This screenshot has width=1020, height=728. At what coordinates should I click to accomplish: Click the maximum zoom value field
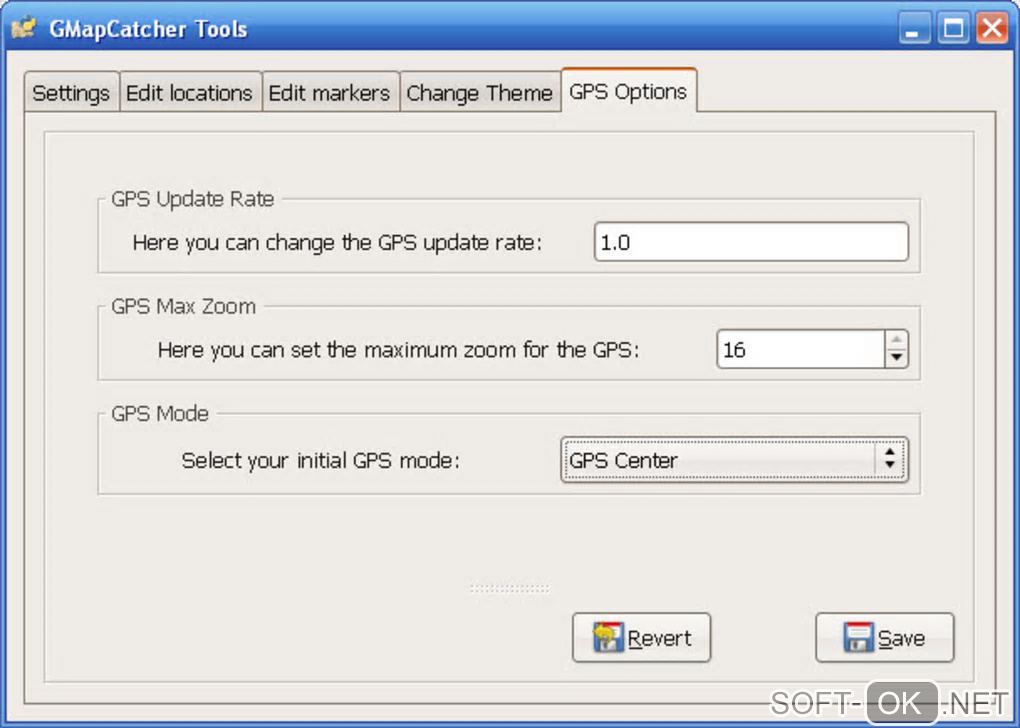(x=800, y=350)
